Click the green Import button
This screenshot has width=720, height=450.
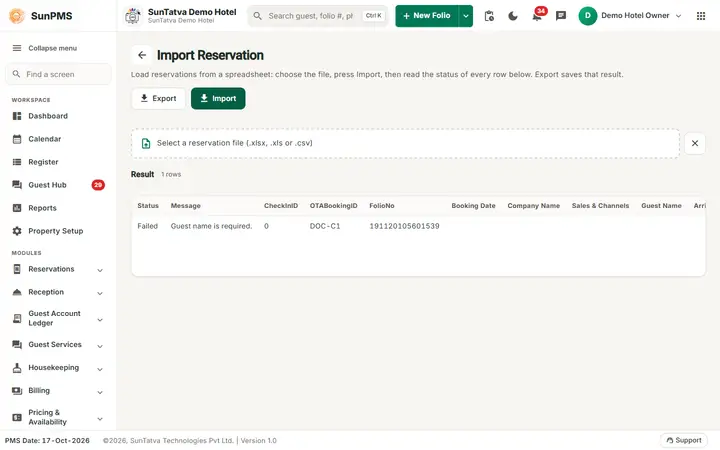click(218, 98)
